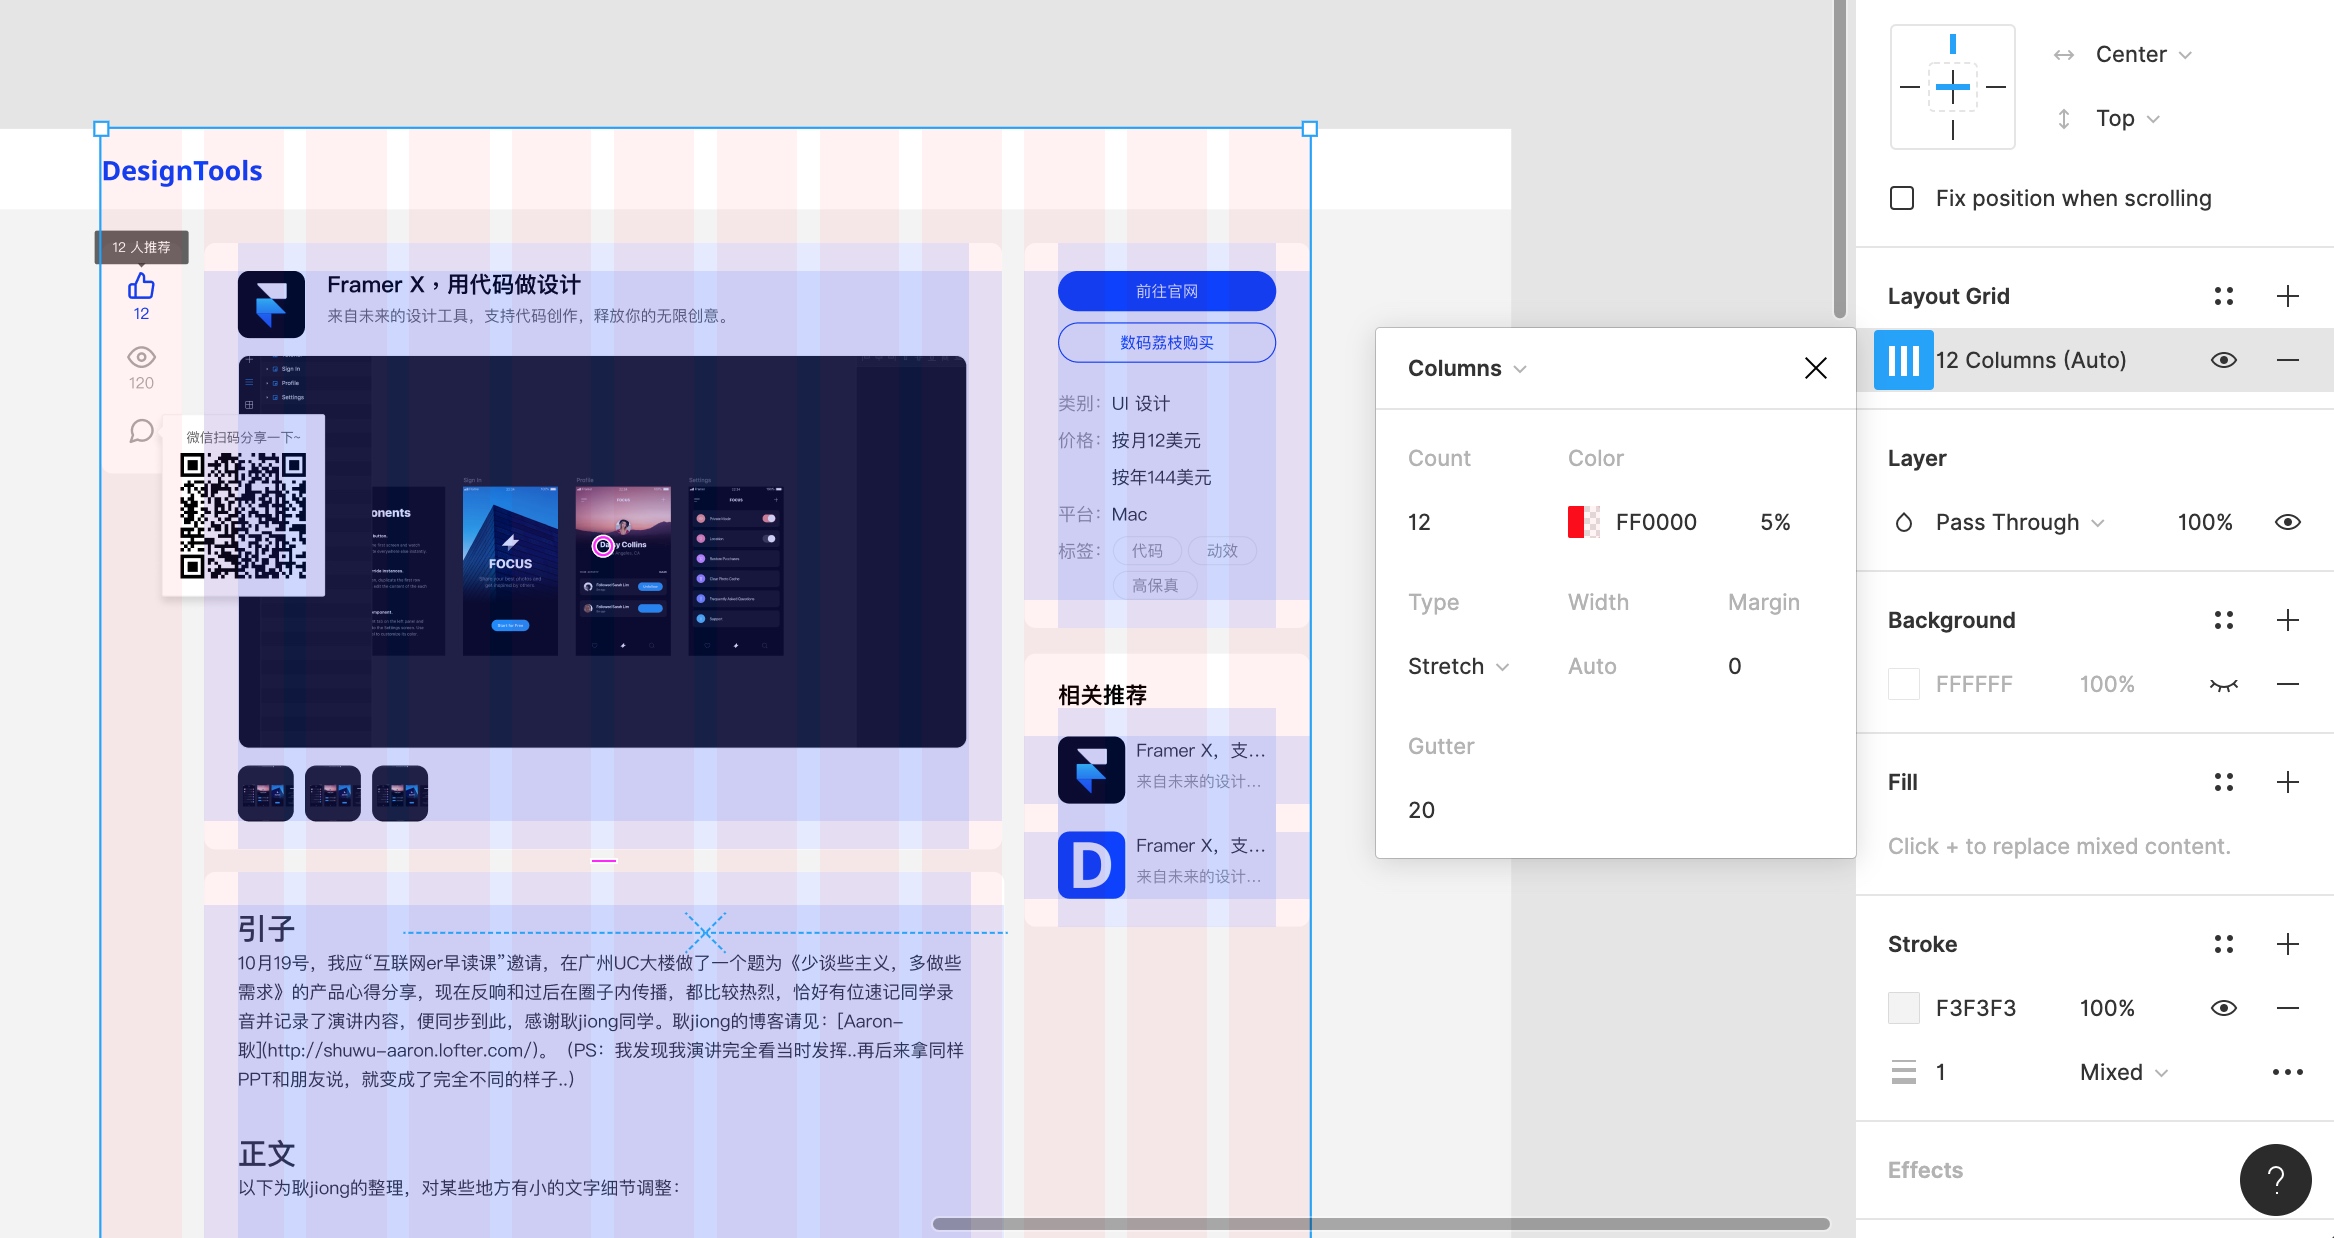This screenshot has width=2334, height=1238.
Task: Click the 前往官网 blue button
Action: 1166,291
